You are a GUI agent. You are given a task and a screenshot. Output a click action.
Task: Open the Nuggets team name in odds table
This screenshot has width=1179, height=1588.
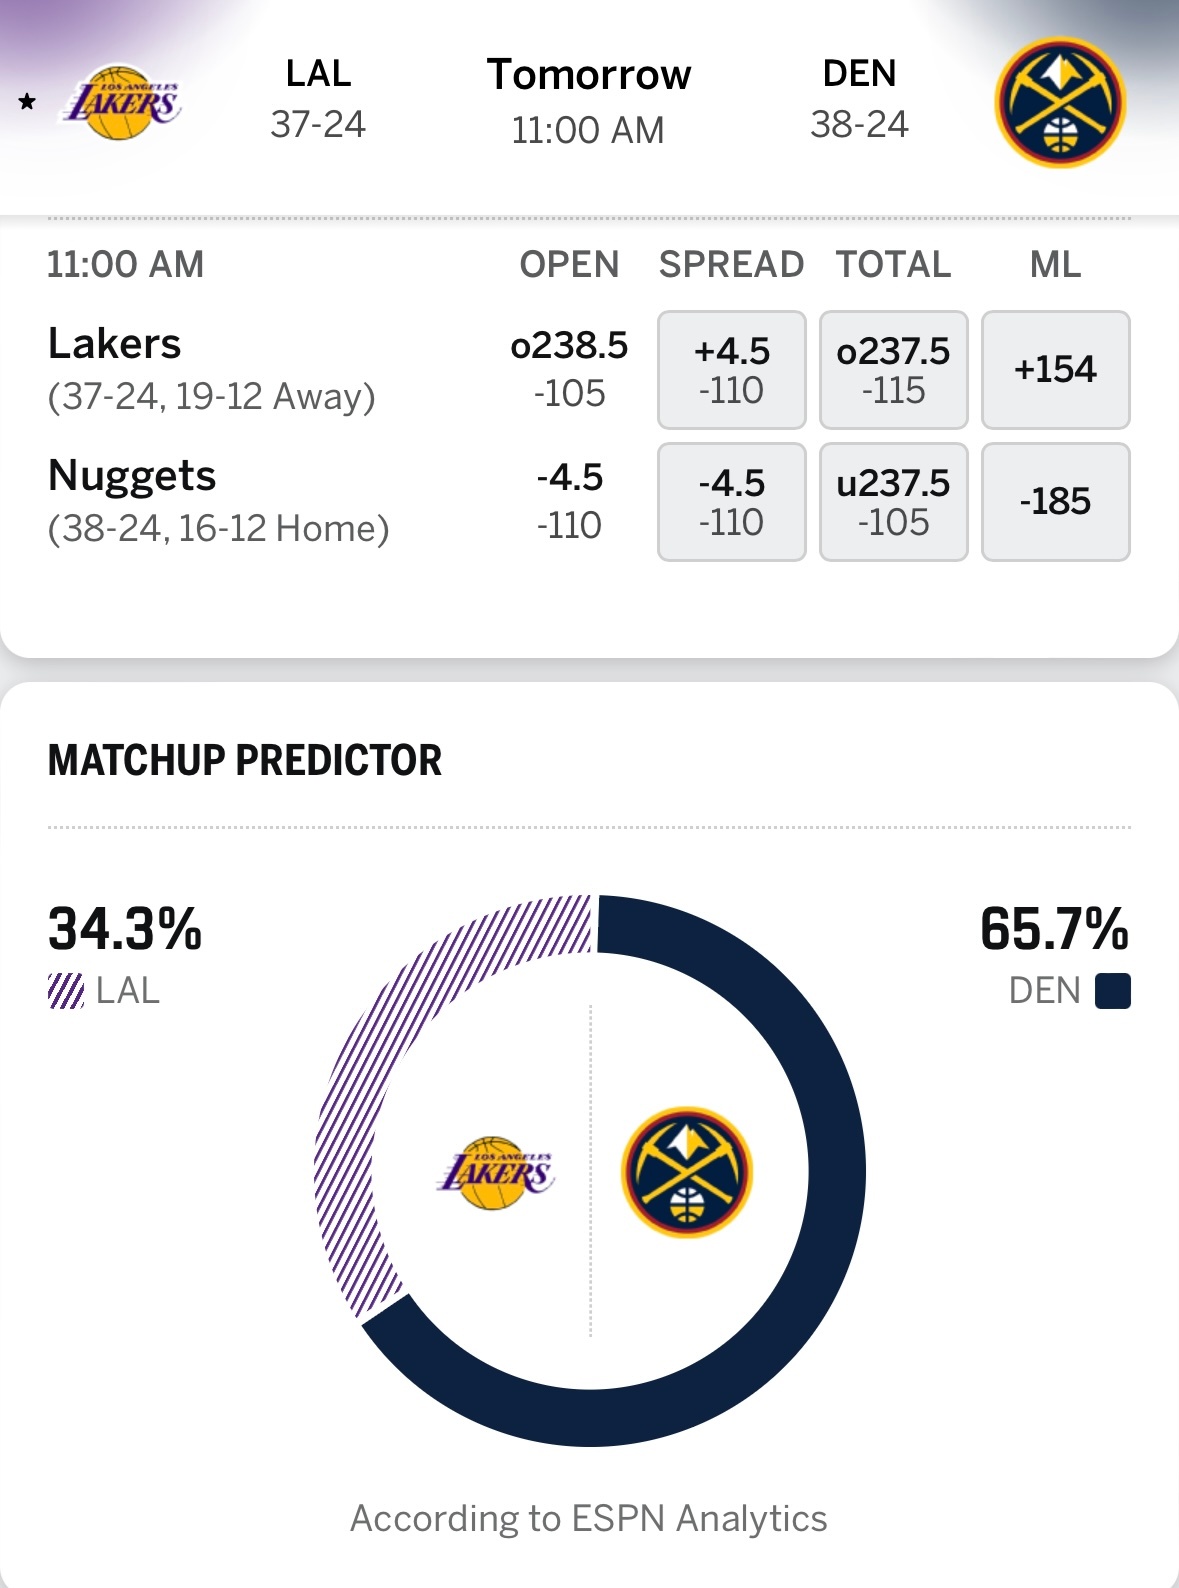[x=132, y=476]
